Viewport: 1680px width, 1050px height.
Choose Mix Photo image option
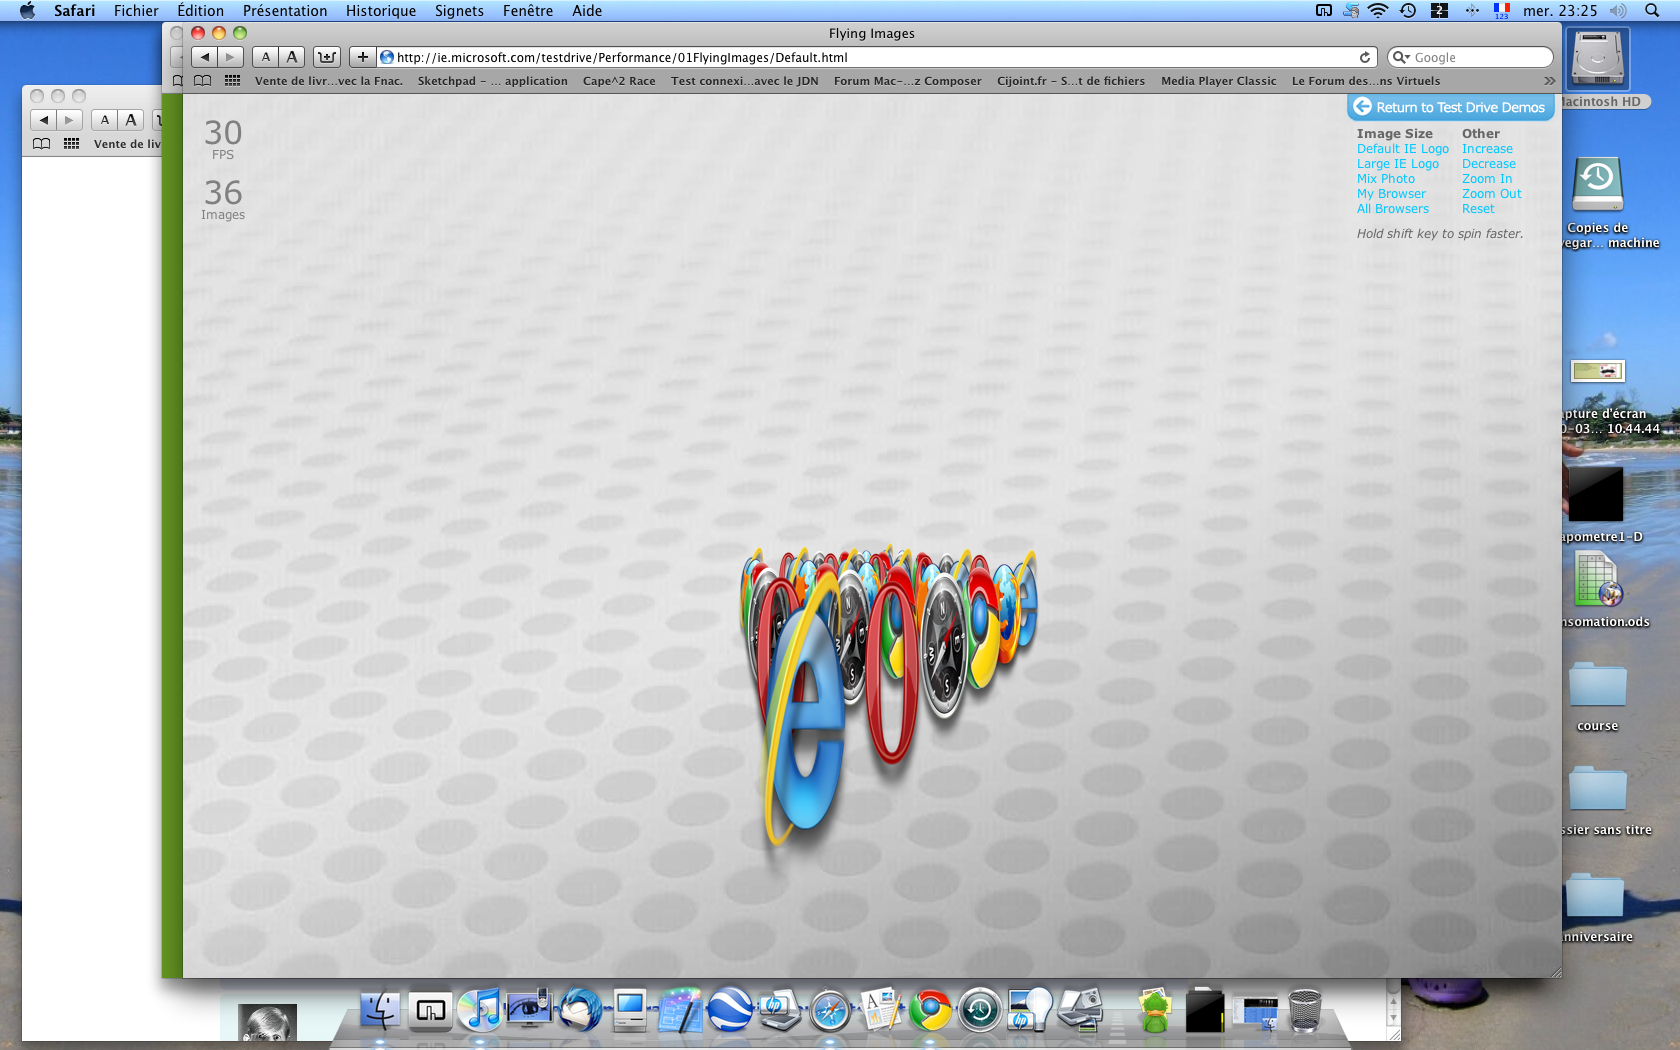pos(1385,179)
